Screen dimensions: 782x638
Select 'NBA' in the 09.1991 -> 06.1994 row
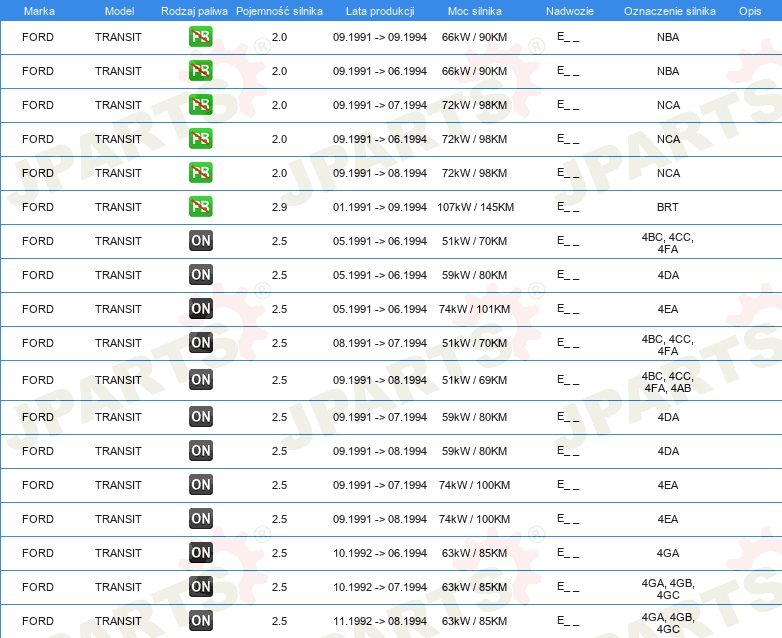(668, 71)
